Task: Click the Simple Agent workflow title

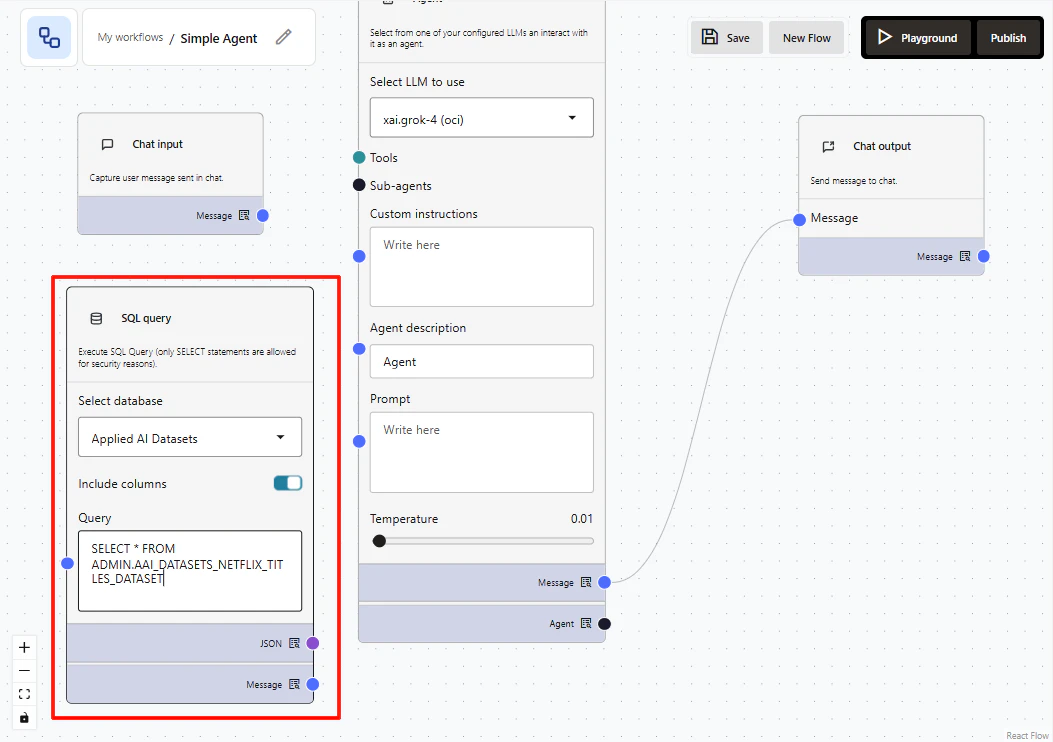Action: pos(219,38)
